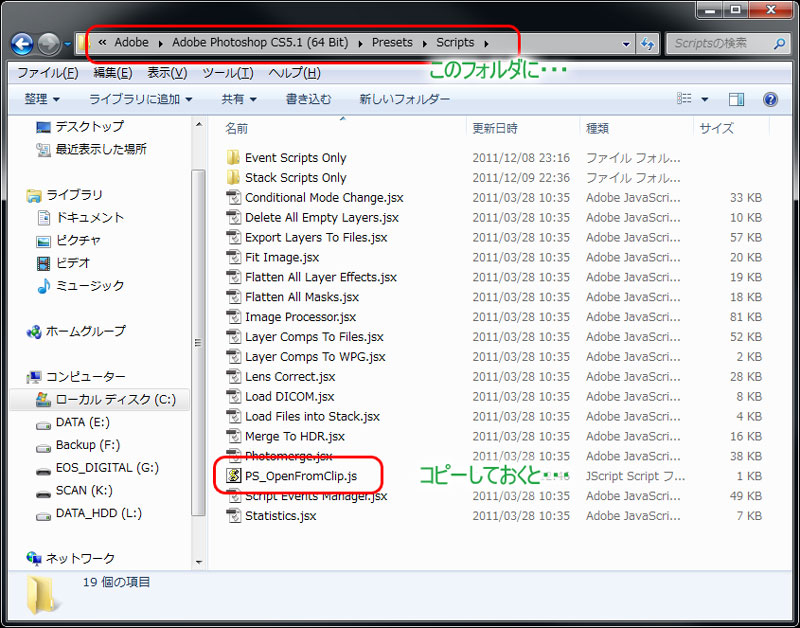Toggle the preview pane icon
Screen dimensions: 800x628
[x=736, y=99]
